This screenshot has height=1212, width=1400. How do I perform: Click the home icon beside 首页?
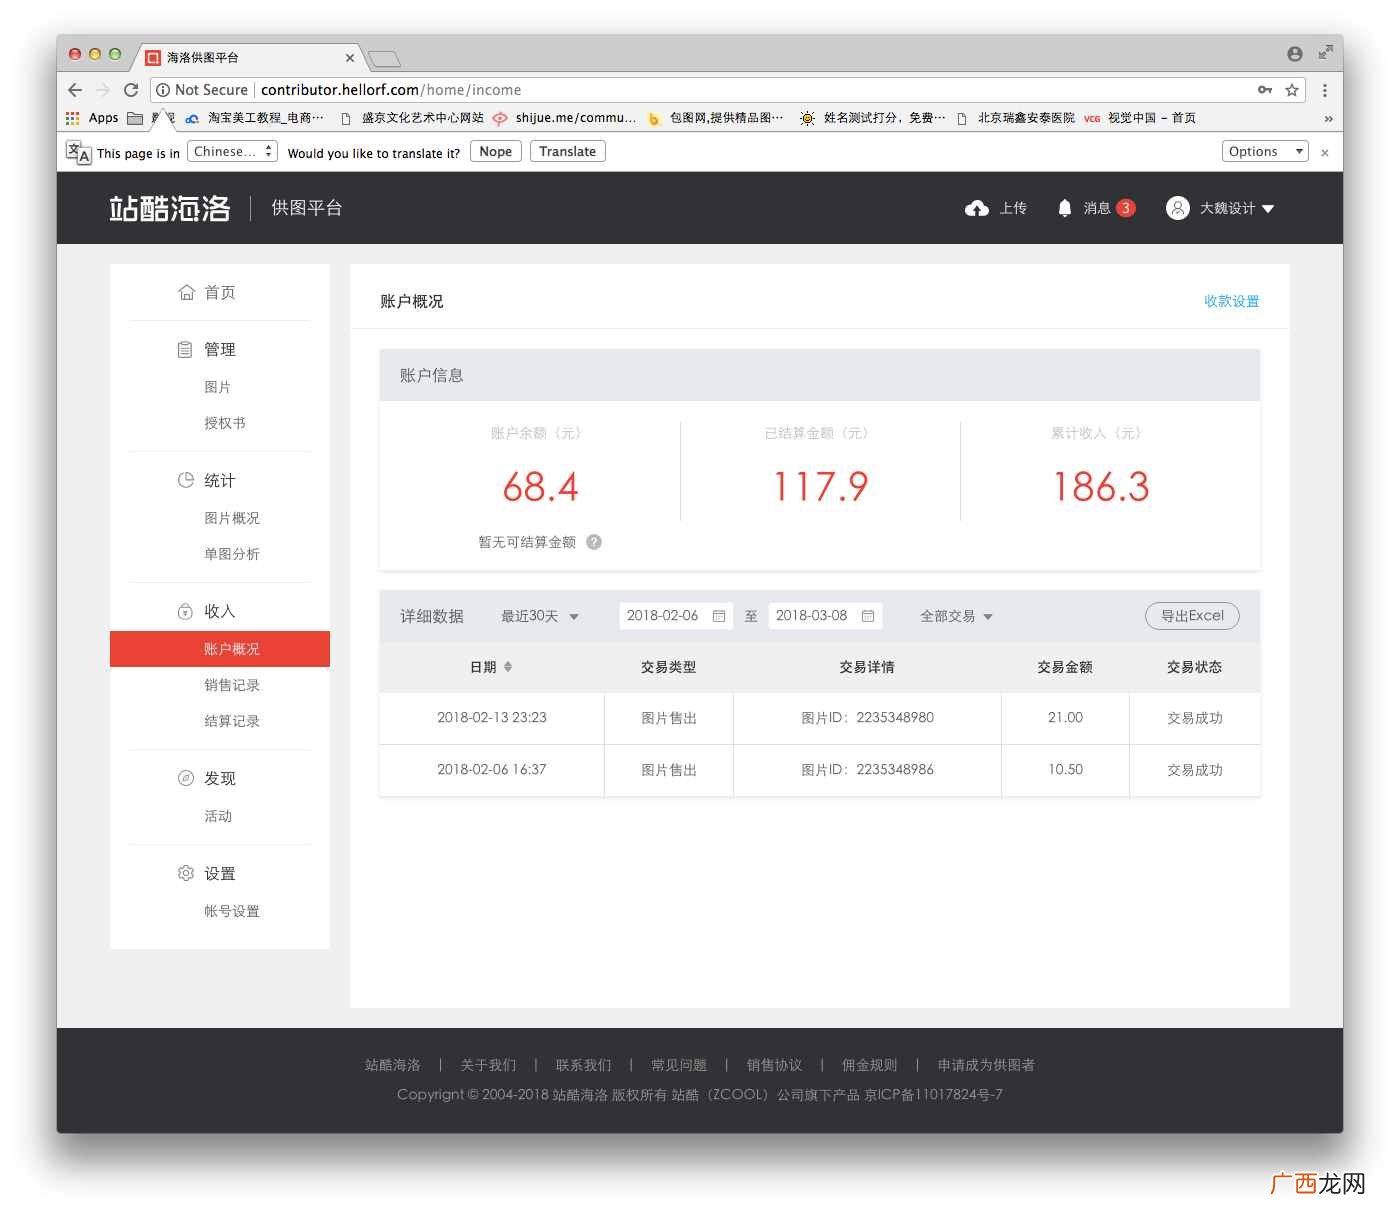tap(186, 292)
